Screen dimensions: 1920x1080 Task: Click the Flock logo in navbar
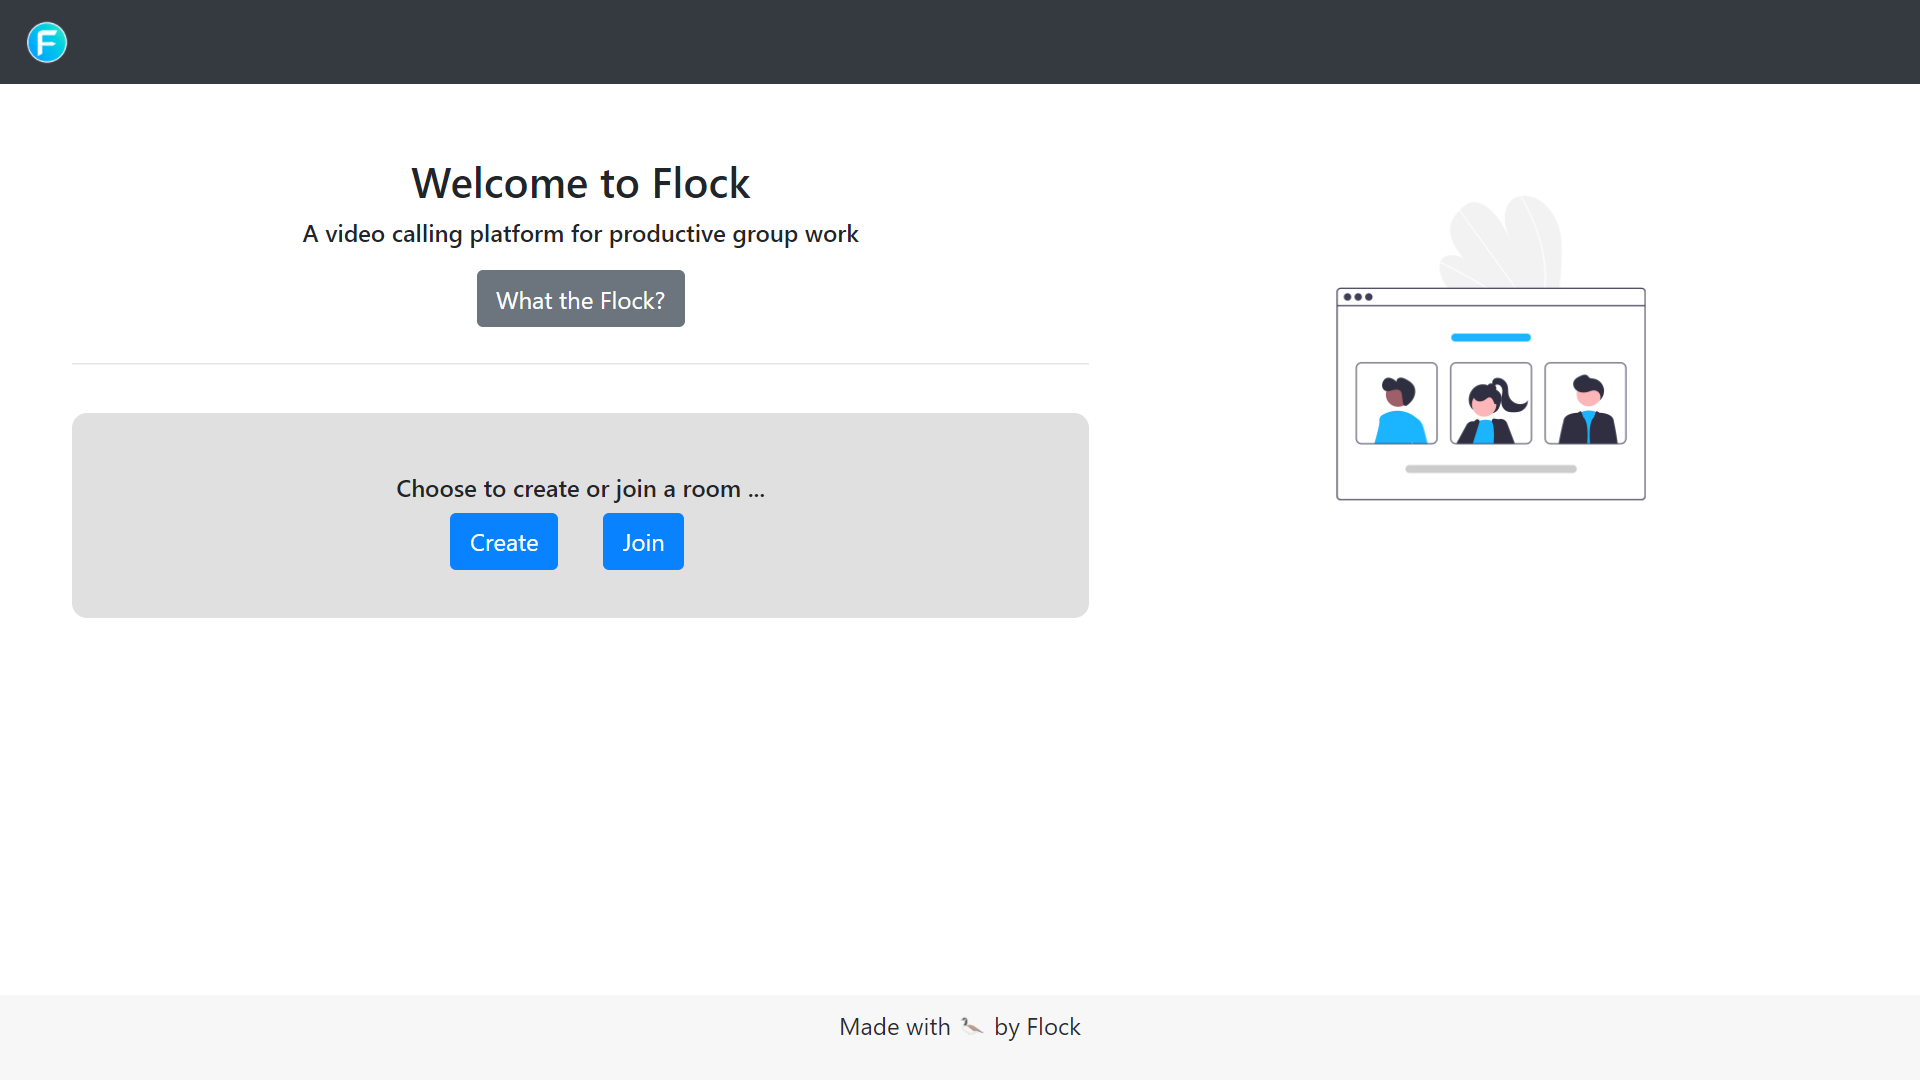[47, 42]
